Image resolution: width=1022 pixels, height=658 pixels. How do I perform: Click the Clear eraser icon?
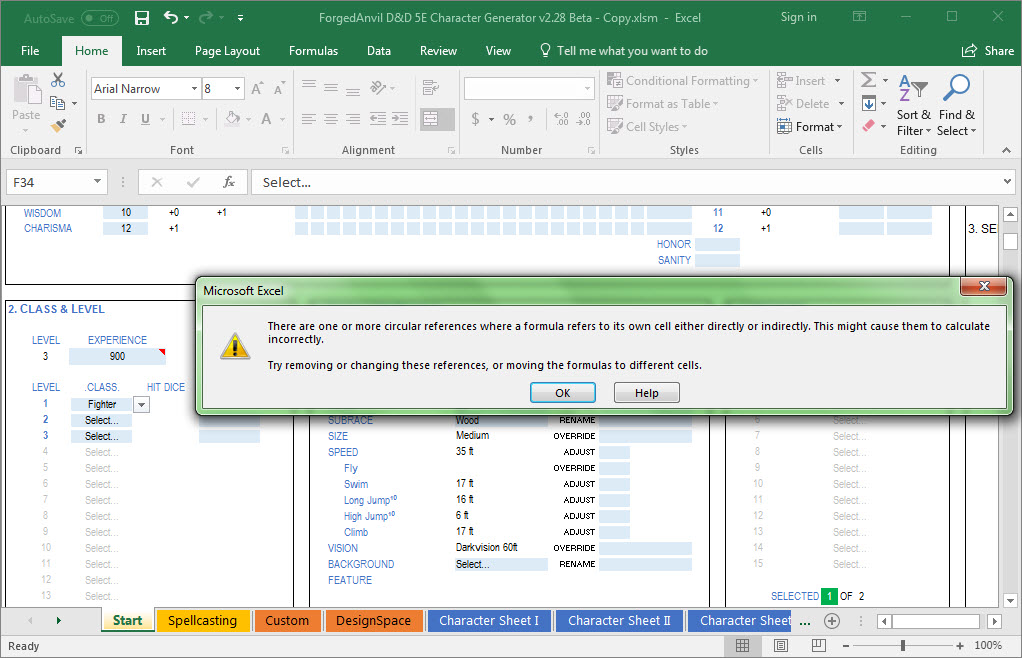click(x=868, y=126)
